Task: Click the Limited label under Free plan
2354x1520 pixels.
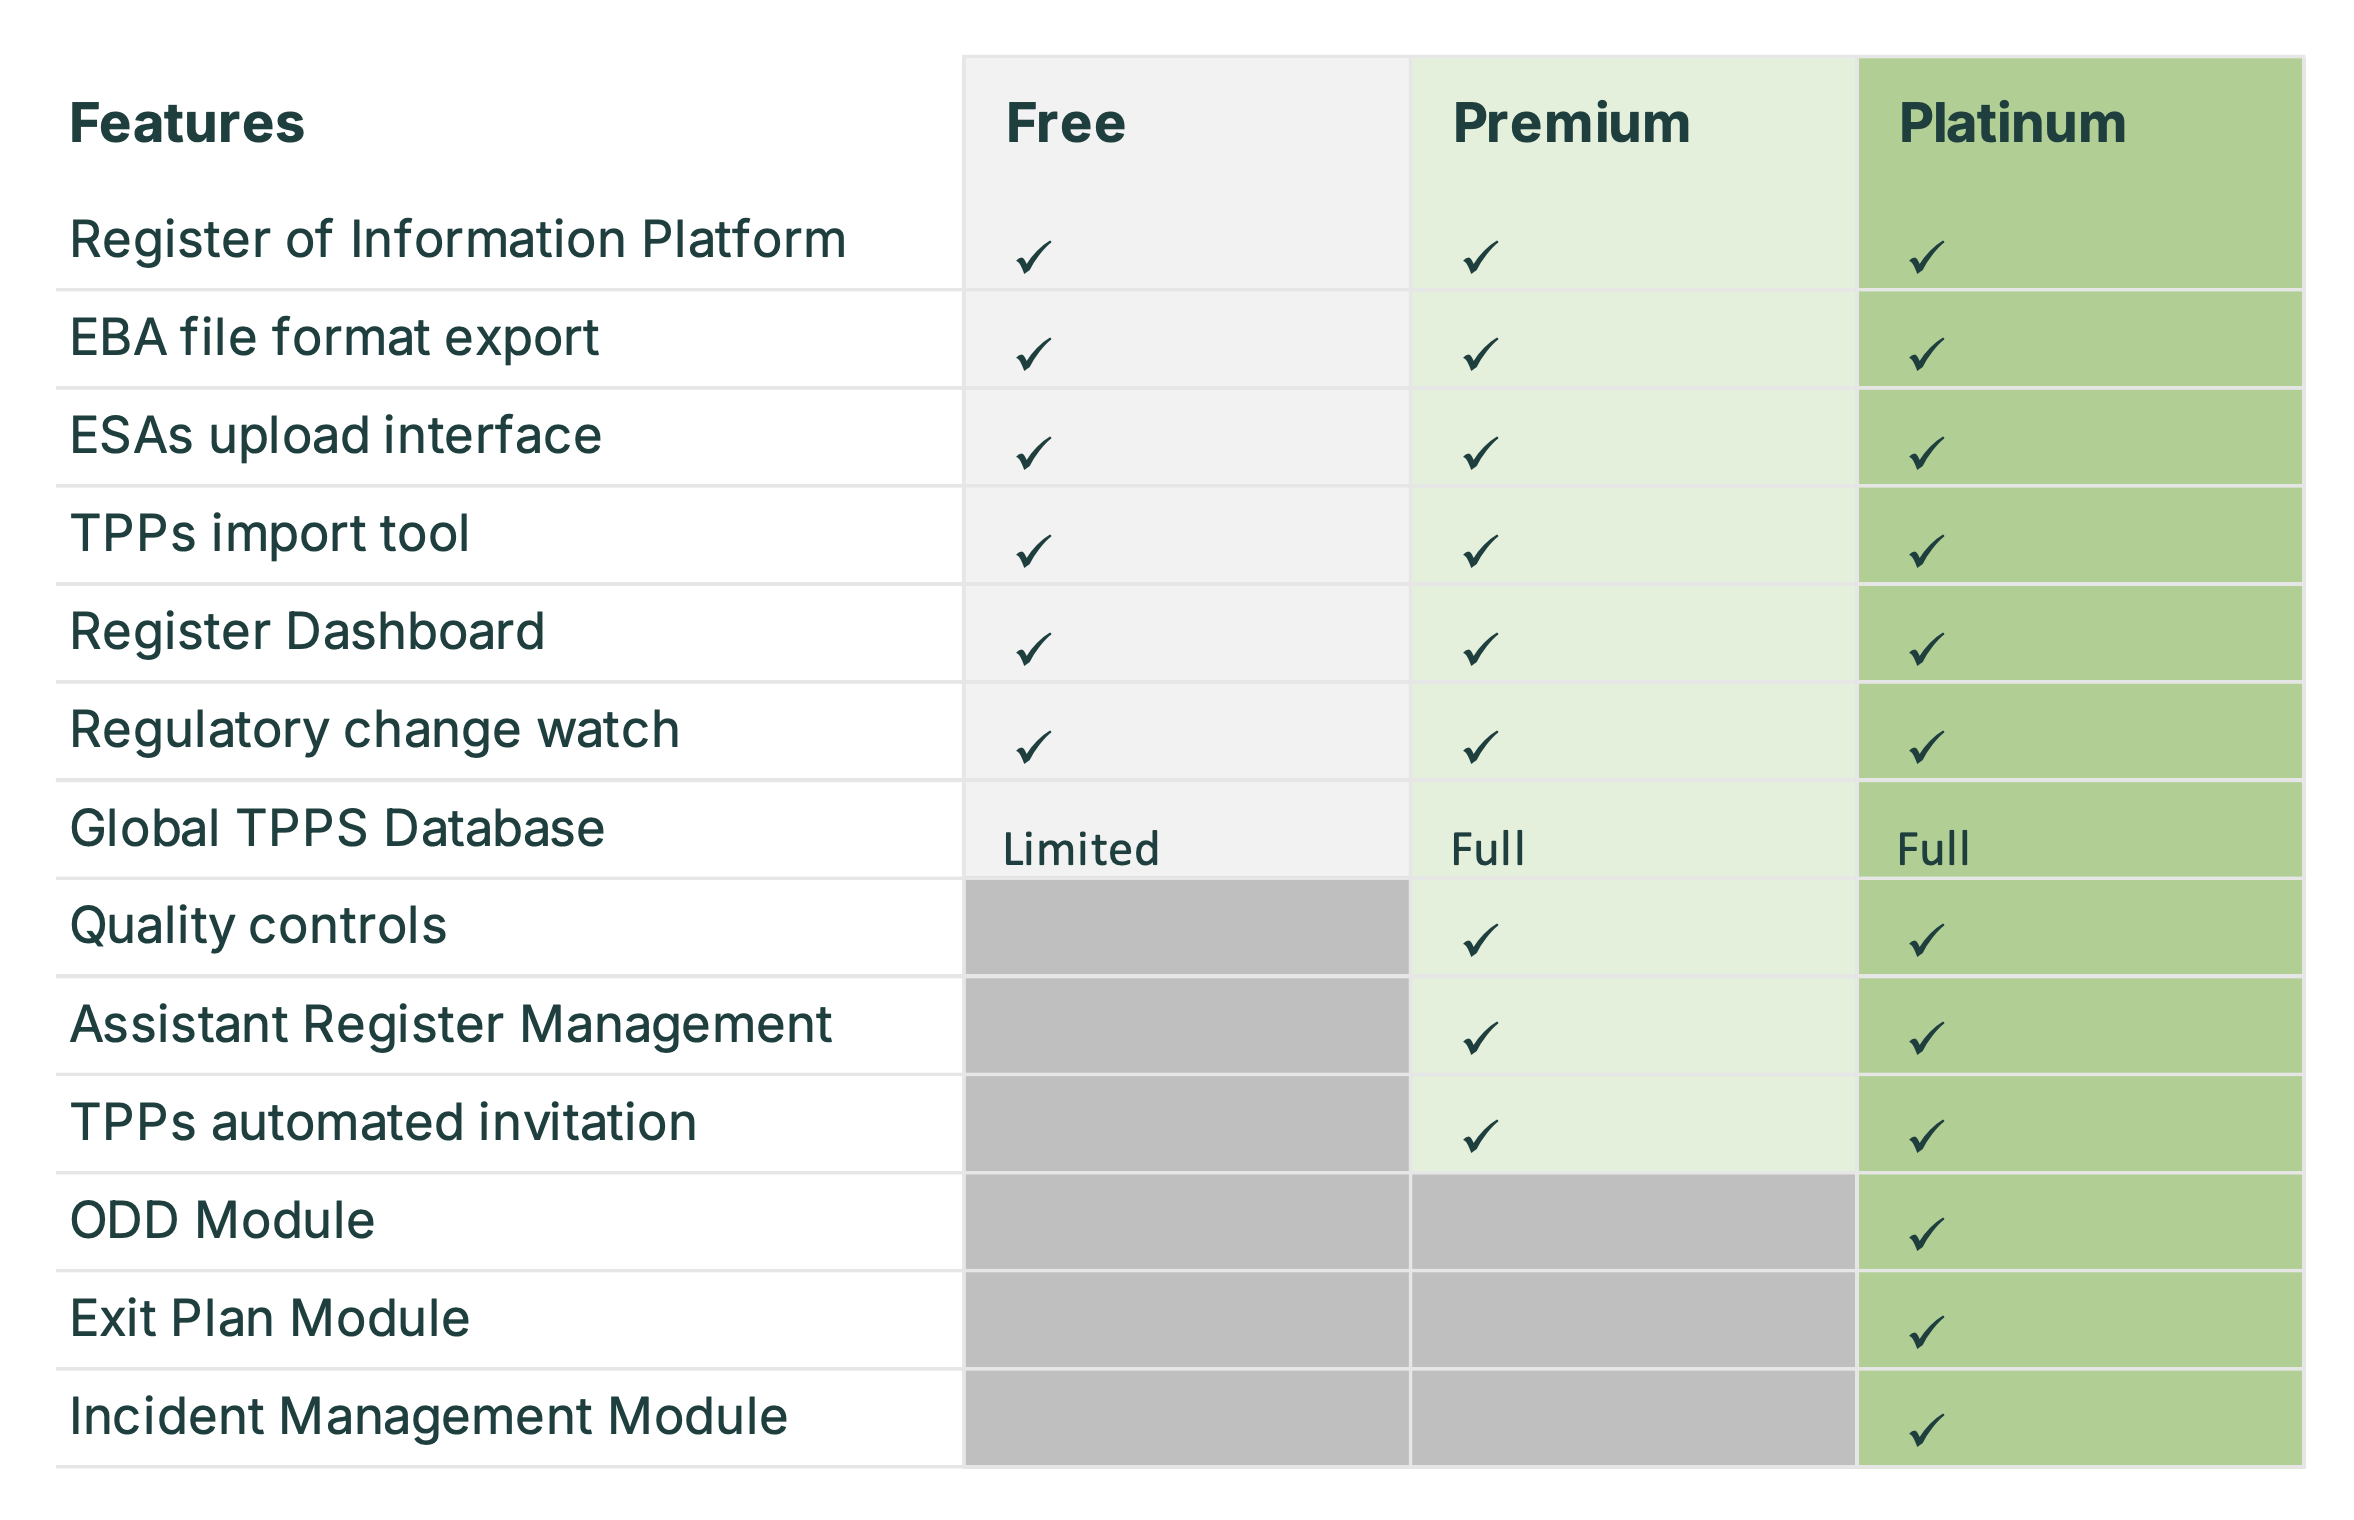Action: pyautogui.click(x=1081, y=849)
